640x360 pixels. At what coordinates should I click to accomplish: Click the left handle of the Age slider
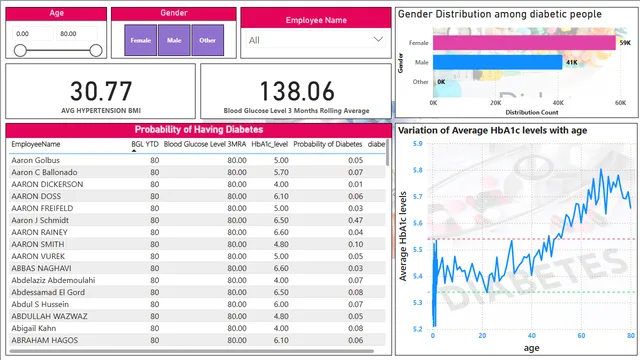pyautogui.click(x=20, y=51)
